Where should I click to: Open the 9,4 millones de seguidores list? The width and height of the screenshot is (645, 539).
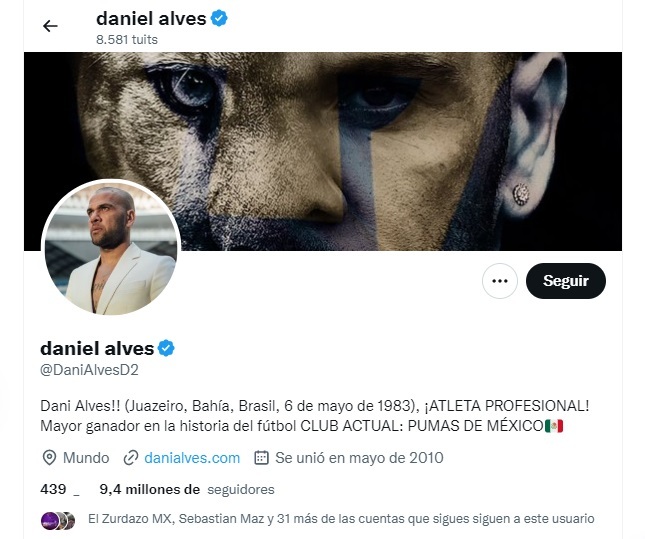[x=187, y=489]
